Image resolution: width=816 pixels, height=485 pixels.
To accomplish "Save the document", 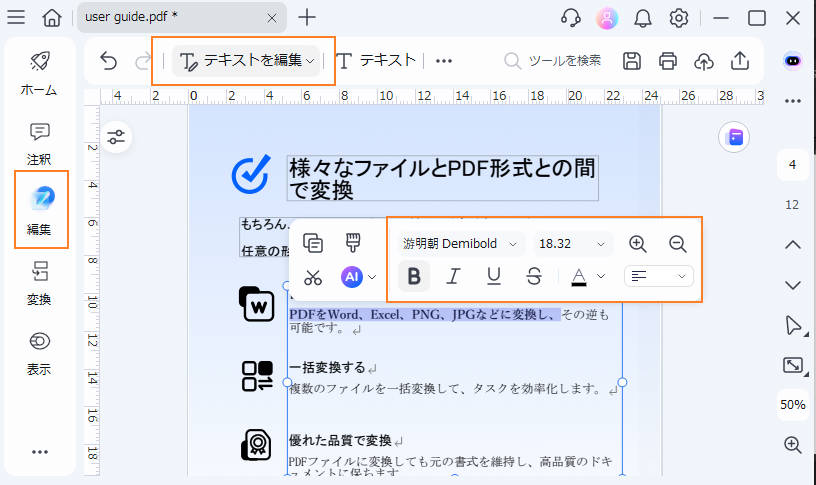I will click(632, 61).
